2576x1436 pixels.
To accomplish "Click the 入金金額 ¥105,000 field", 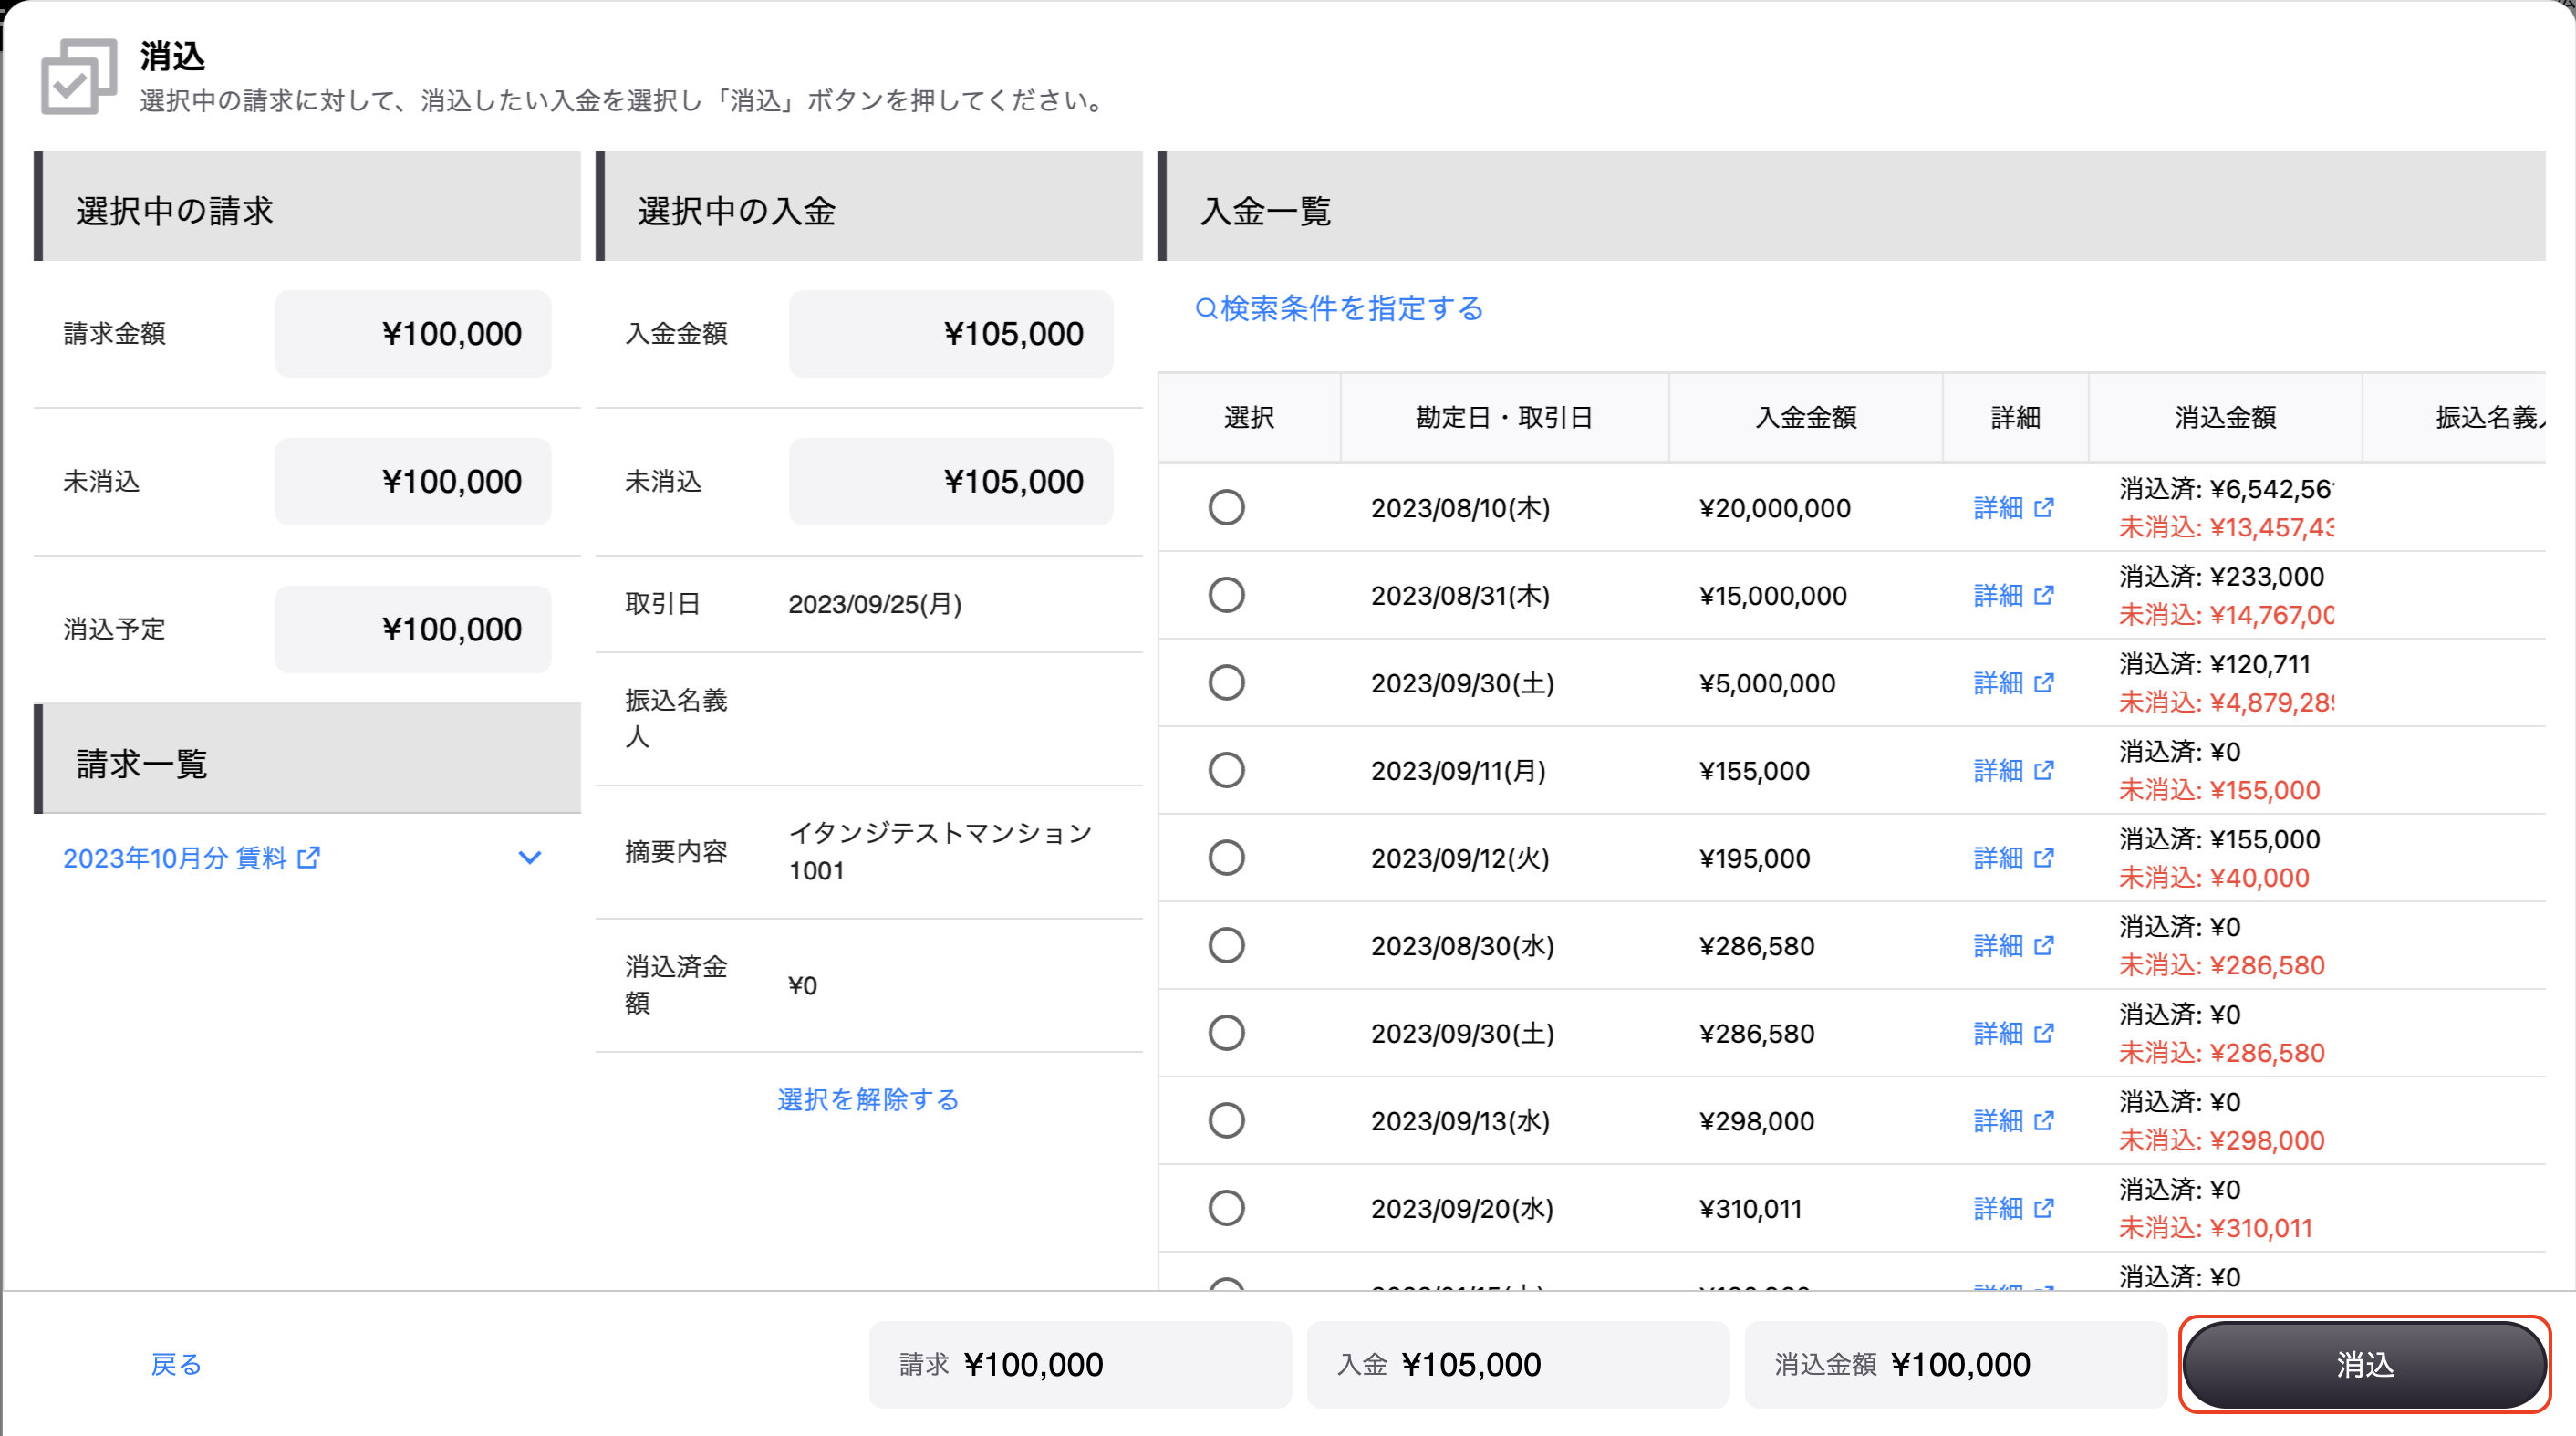I will [951, 334].
